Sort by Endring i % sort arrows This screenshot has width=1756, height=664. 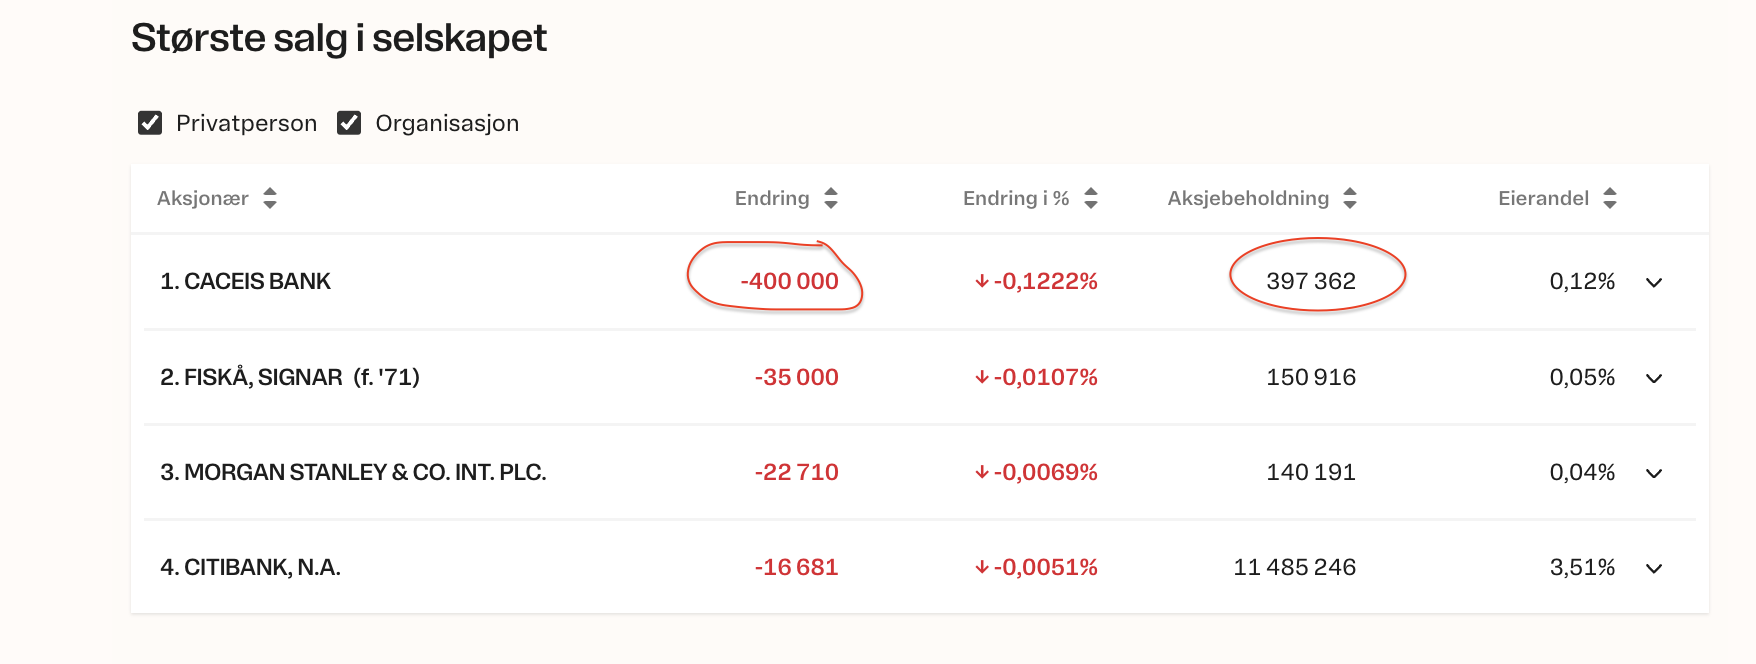point(1091,198)
